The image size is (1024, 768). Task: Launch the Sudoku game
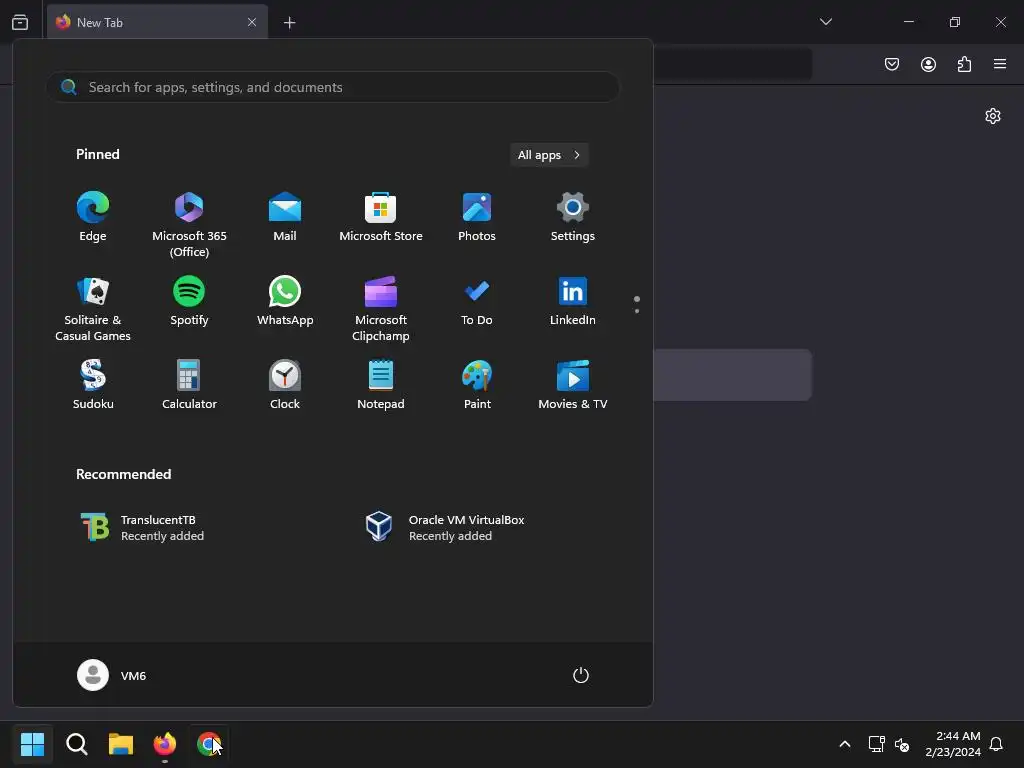pyautogui.click(x=93, y=385)
